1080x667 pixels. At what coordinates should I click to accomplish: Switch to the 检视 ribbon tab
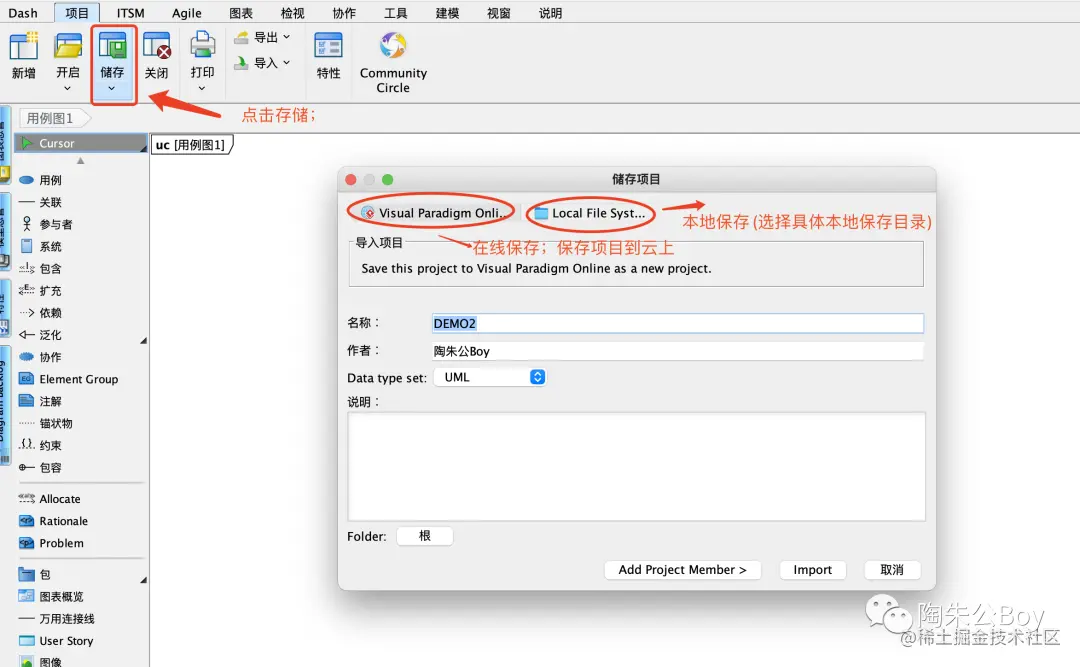[x=293, y=13]
